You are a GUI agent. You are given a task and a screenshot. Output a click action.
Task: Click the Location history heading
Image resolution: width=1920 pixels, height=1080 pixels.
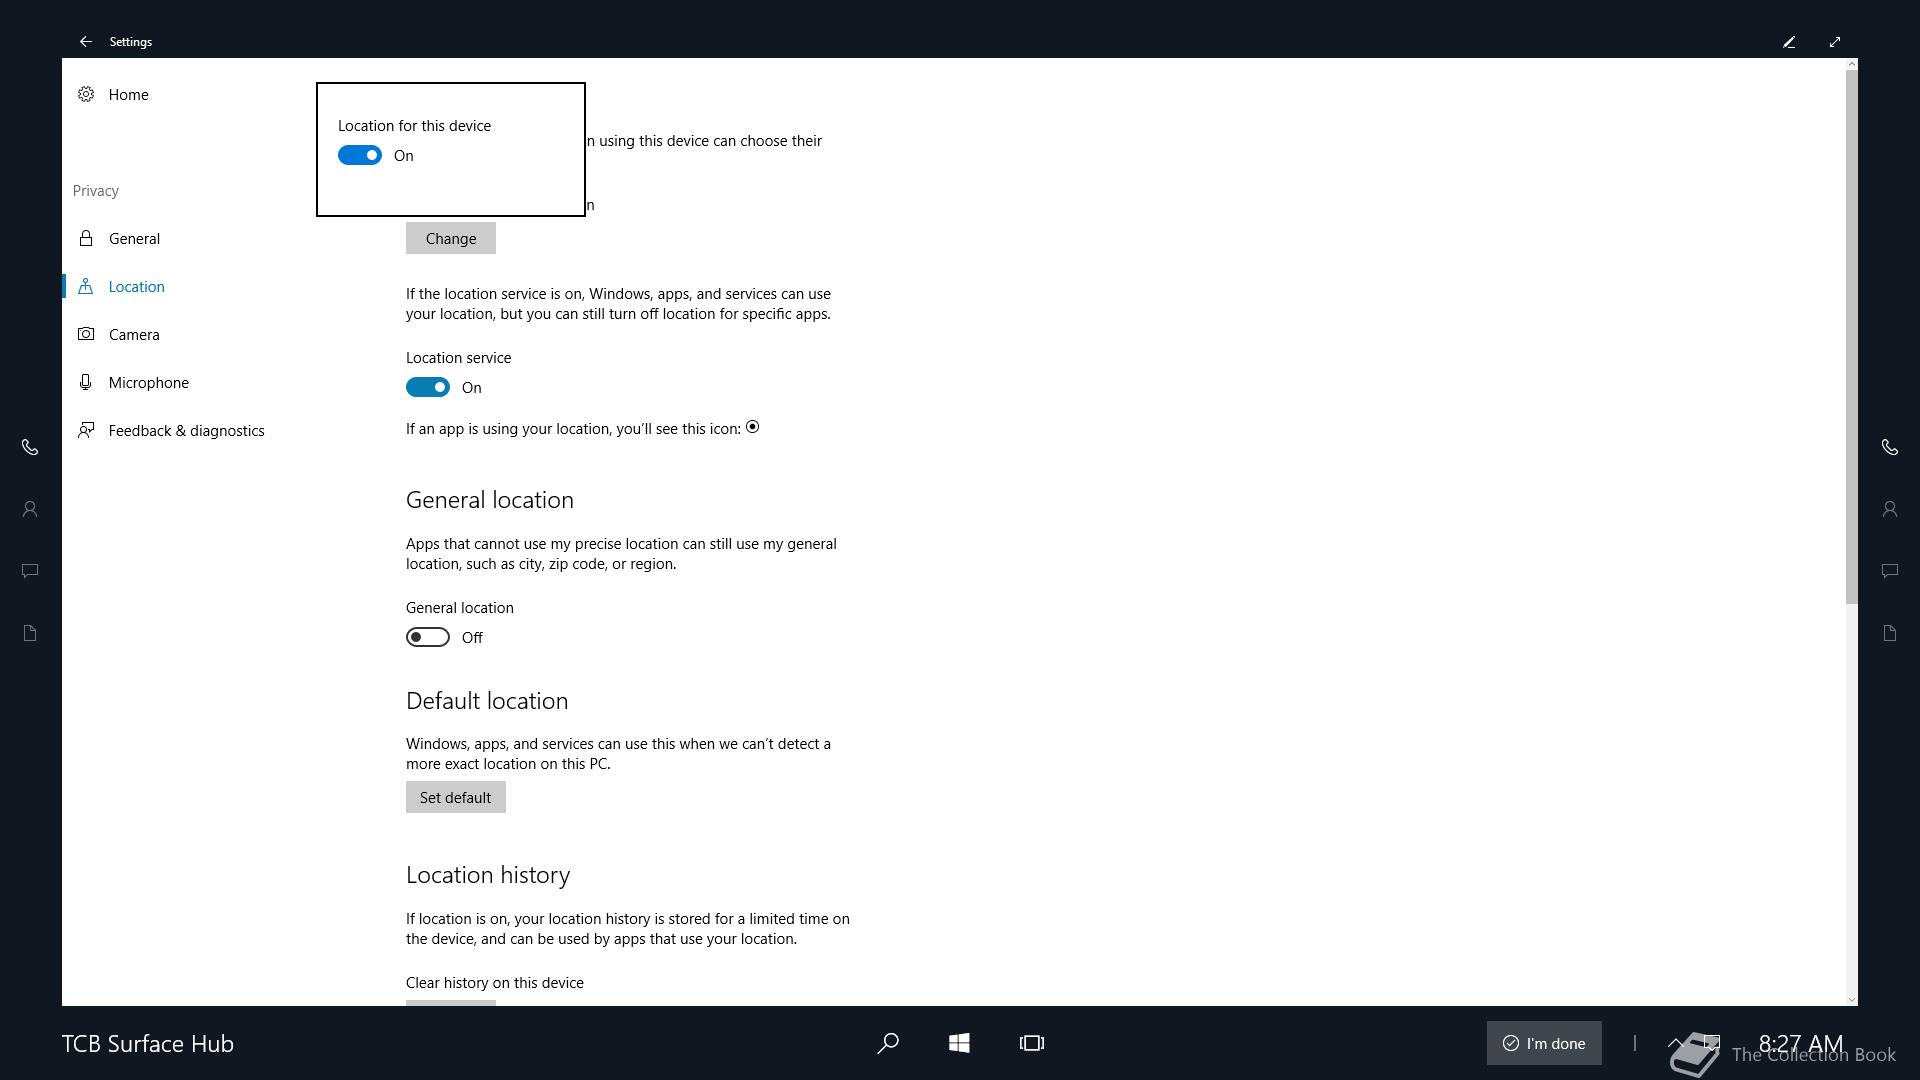coord(488,875)
